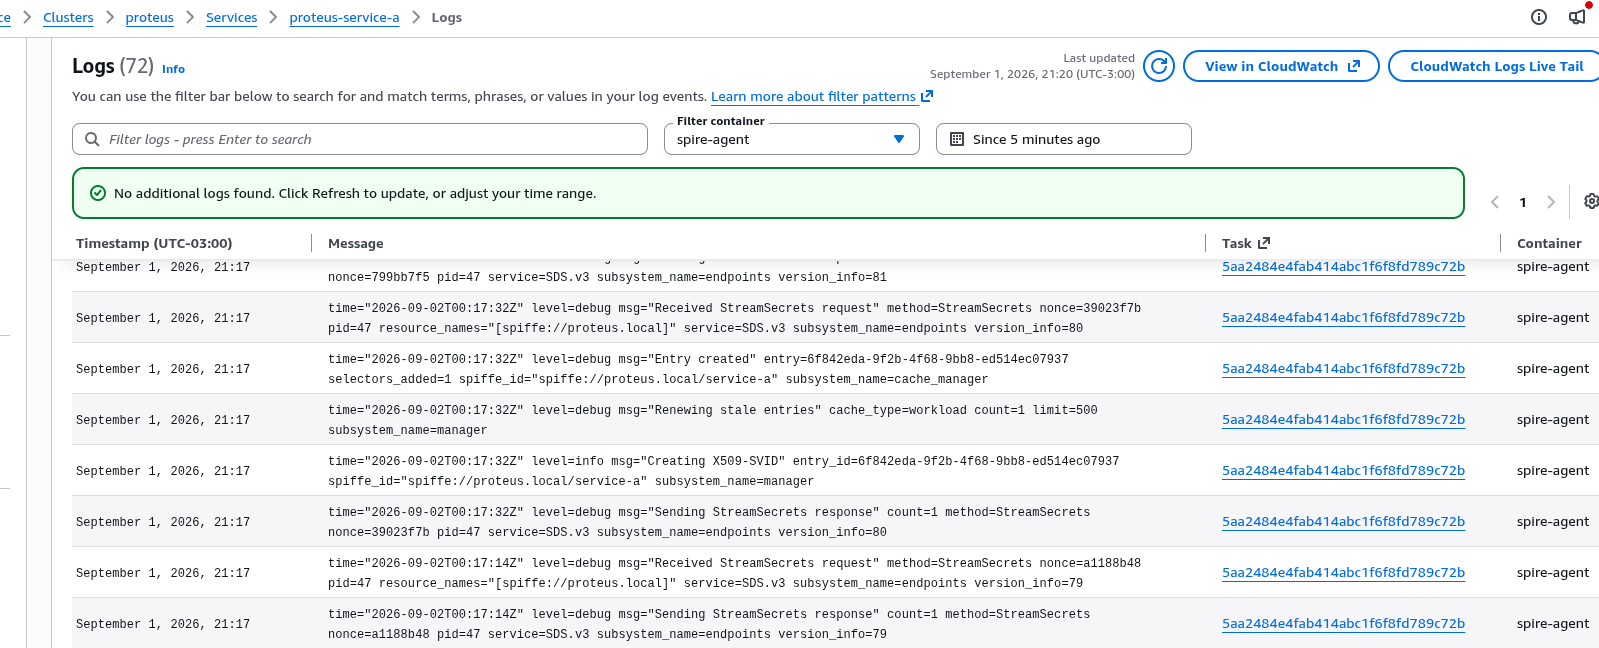Viewport: 1599px width, 648px height.
Task: Click the calendar icon for time range
Action: pyautogui.click(x=957, y=139)
